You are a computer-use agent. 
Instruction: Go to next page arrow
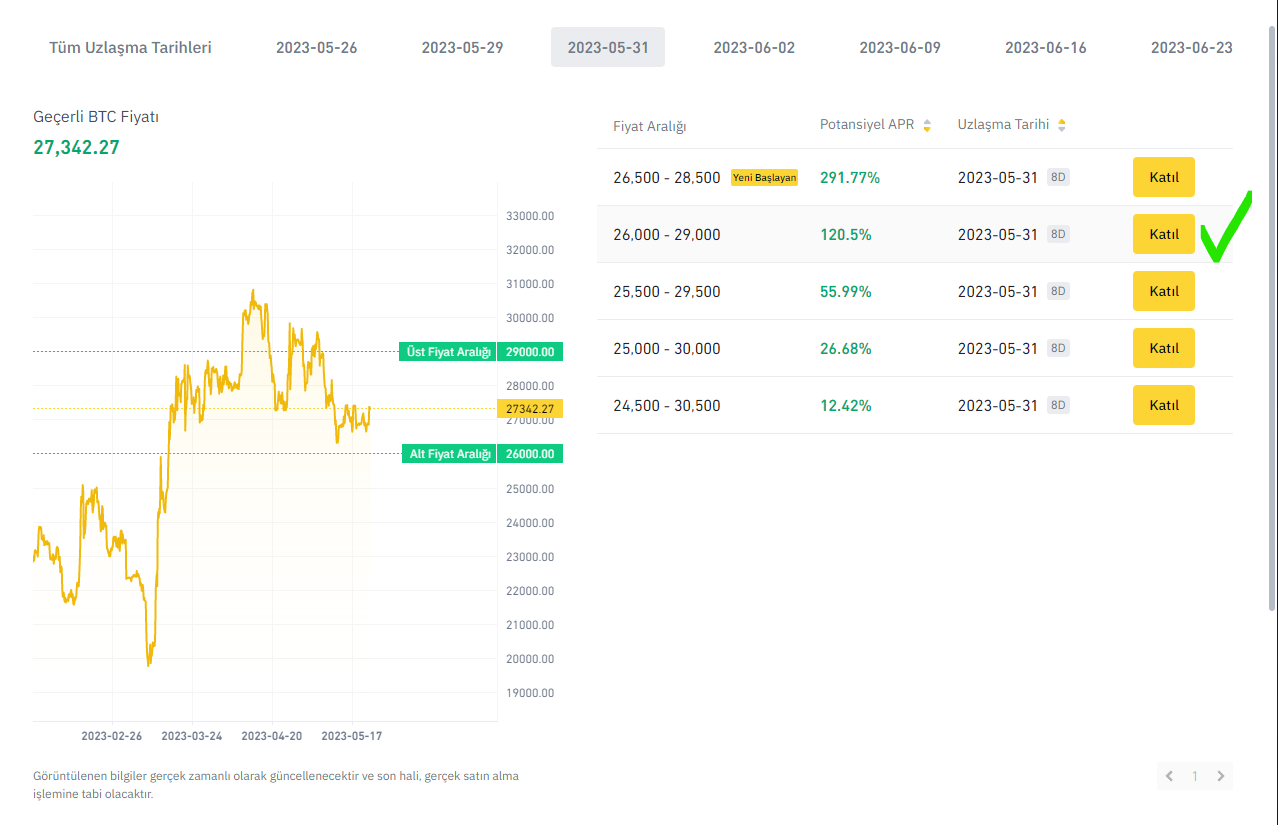click(1220, 776)
